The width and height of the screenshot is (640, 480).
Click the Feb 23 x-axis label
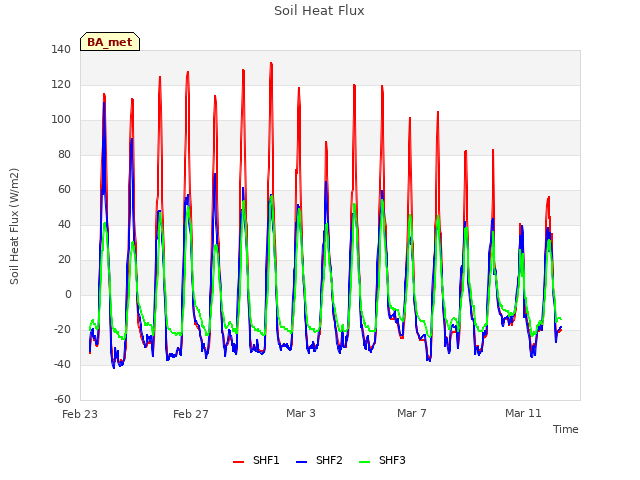(80, 414)
